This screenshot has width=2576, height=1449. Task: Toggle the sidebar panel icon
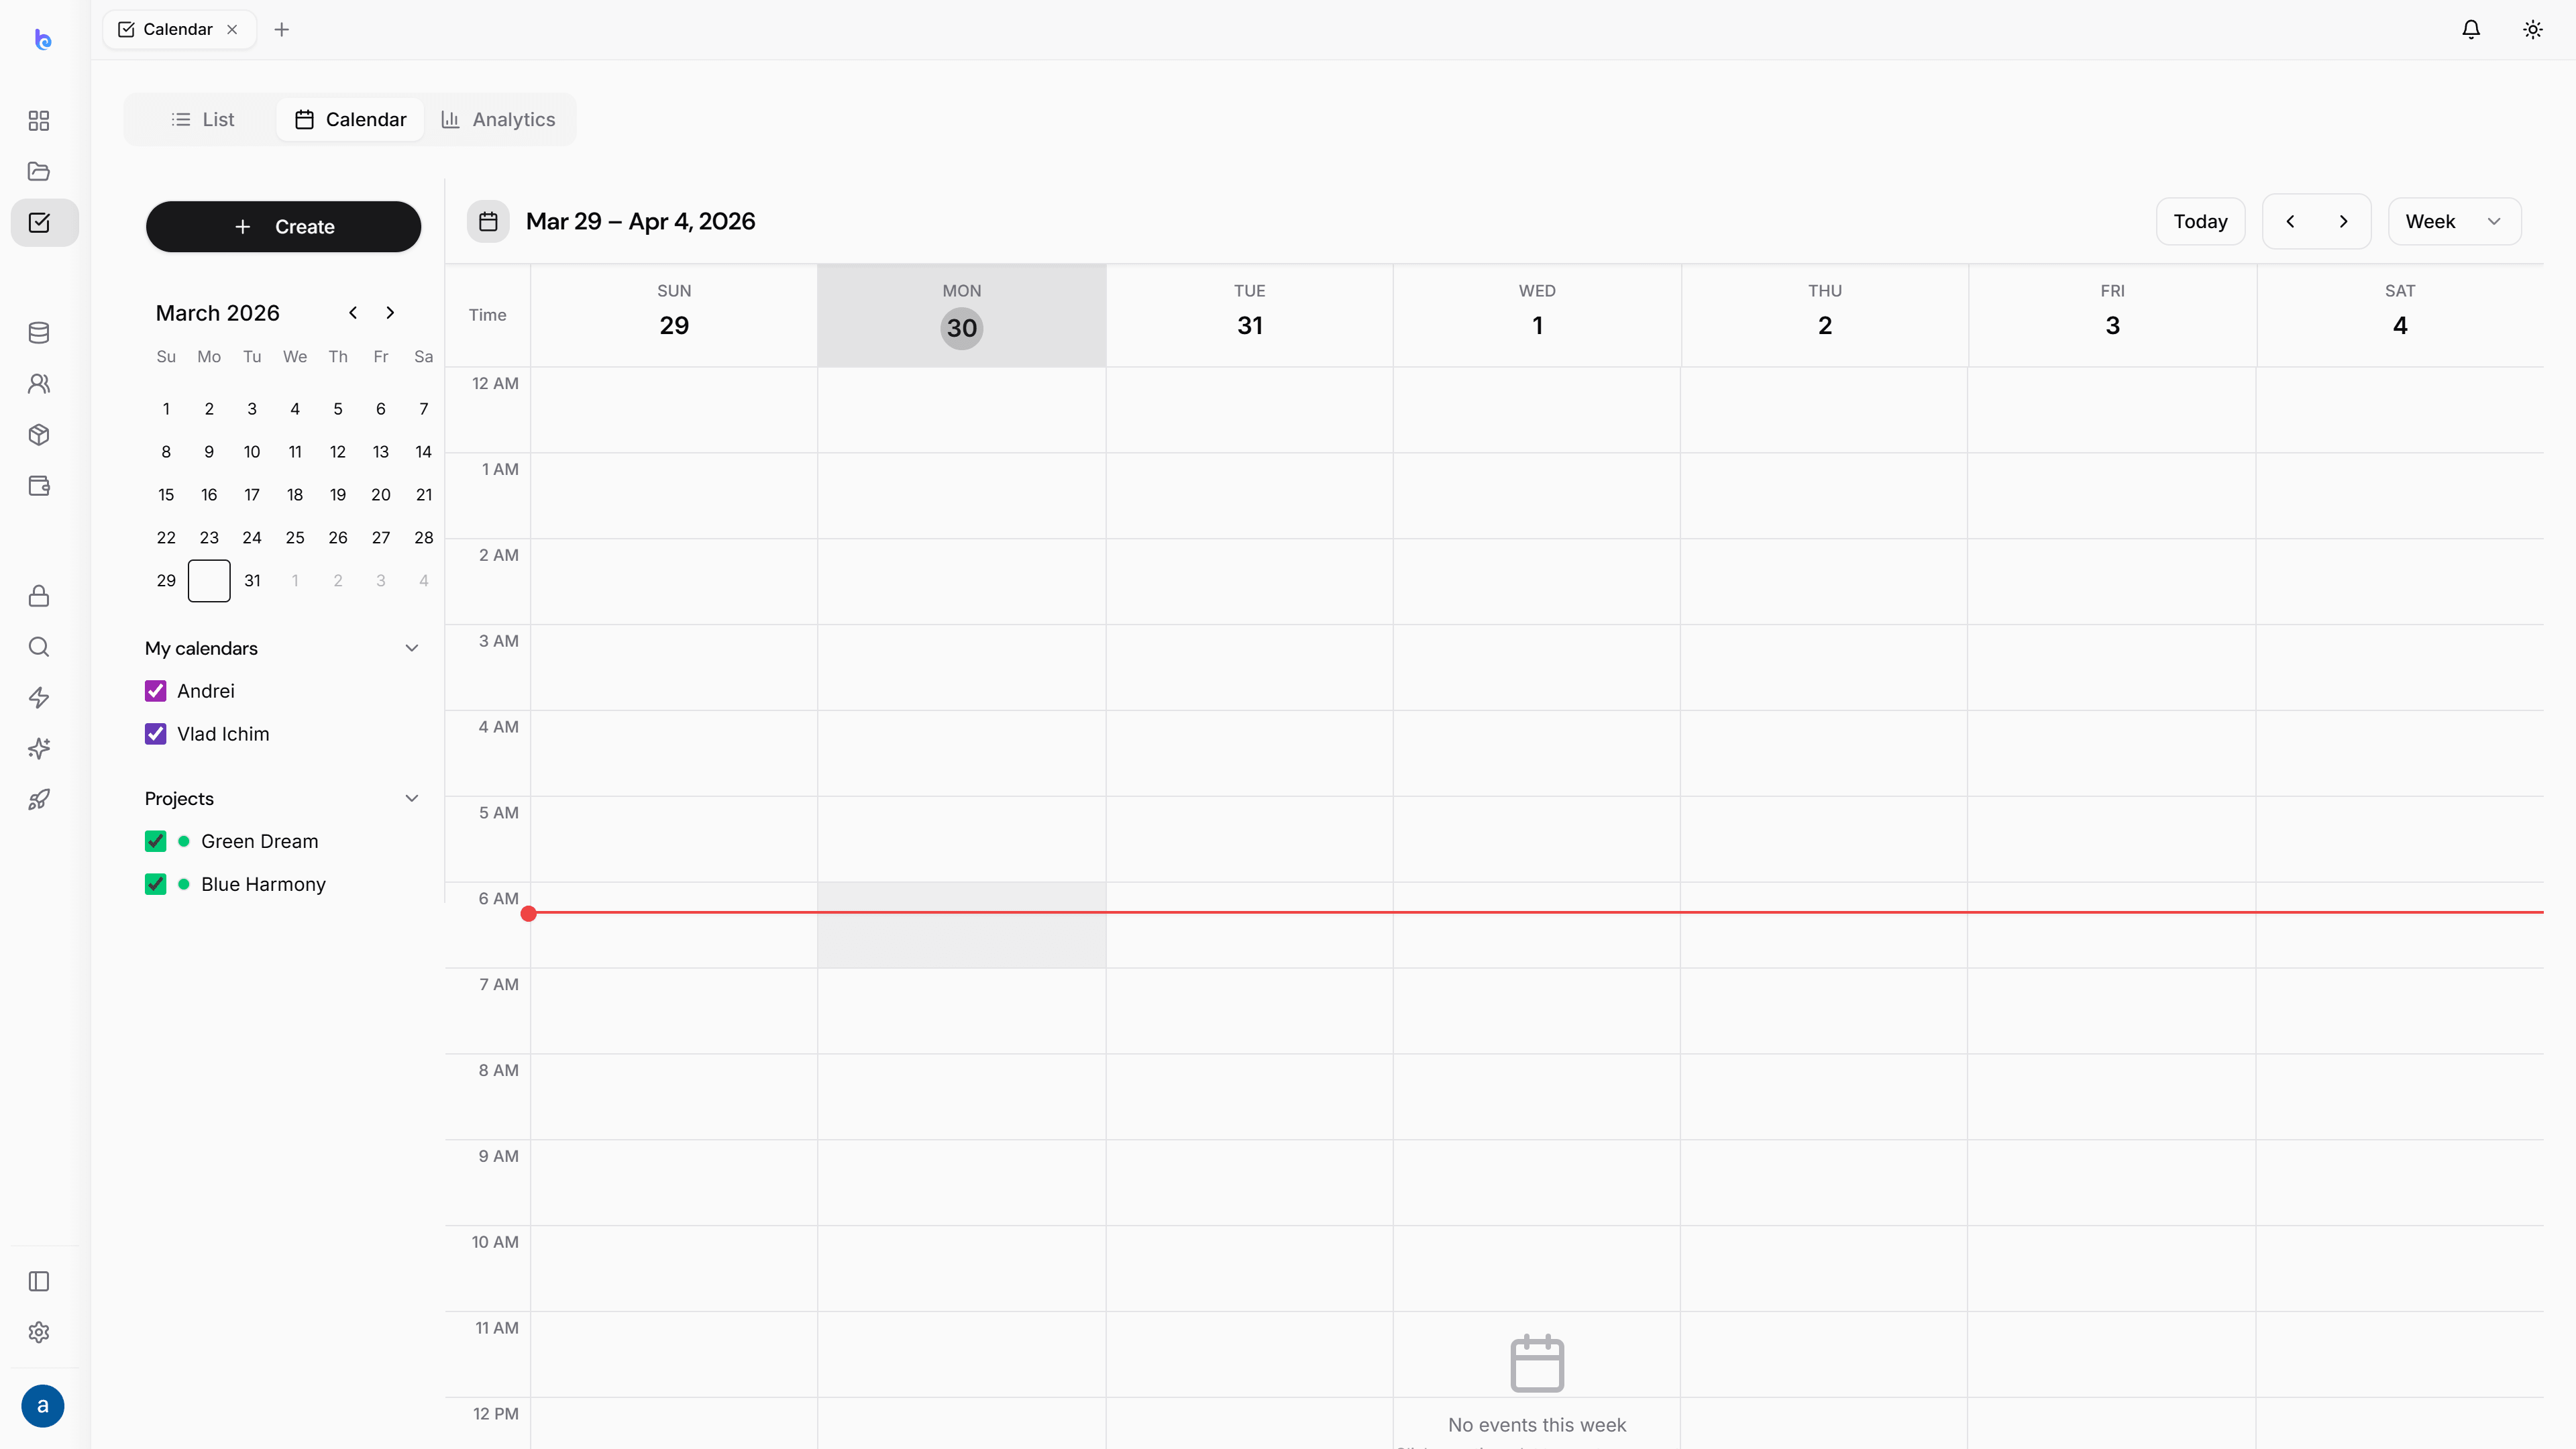click(39, 1281)
